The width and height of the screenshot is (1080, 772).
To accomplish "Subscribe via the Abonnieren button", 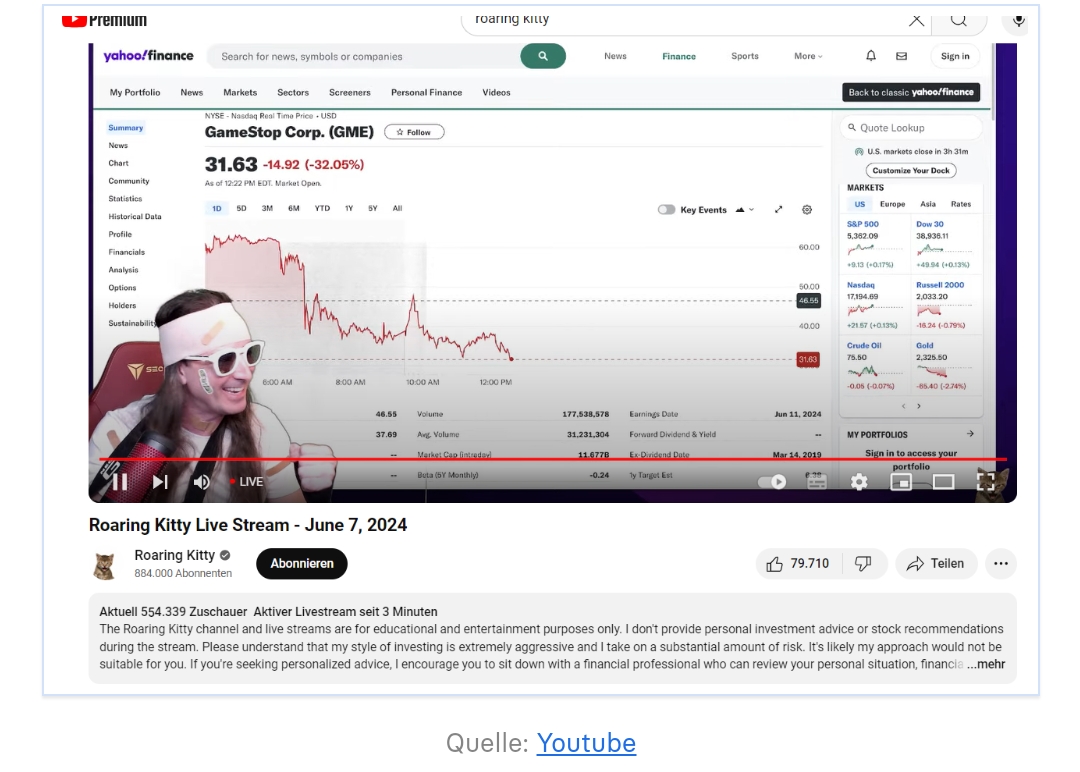I will click(x=302, y=563).
